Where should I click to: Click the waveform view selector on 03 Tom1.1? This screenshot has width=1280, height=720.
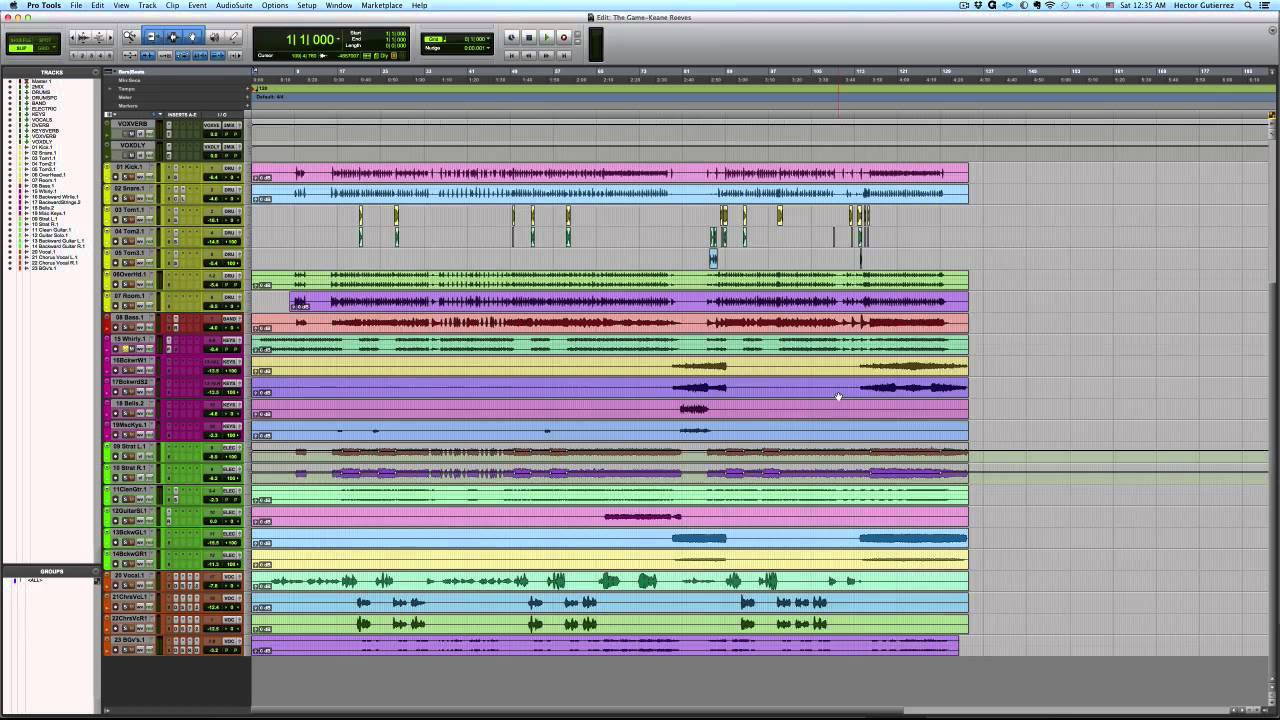(x=140, y=220)
